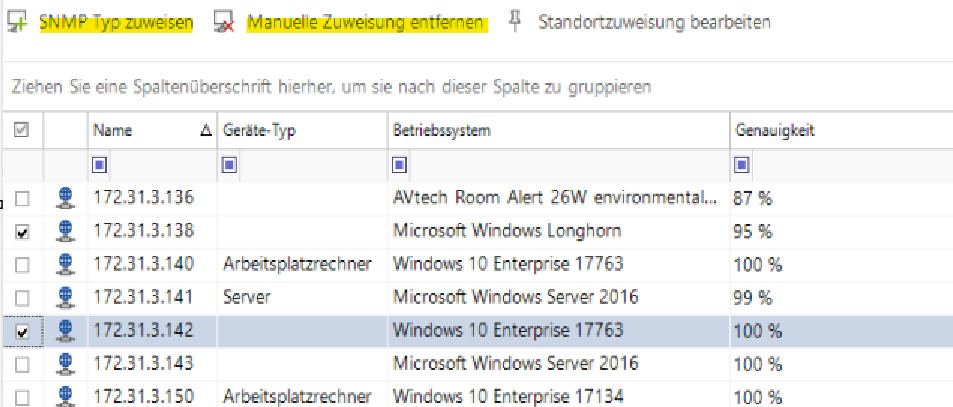Image resolution: width=953 pixels, height=407 pixels.
Task: Click device icon for 172.31.3.136
Action: [66, 199]
